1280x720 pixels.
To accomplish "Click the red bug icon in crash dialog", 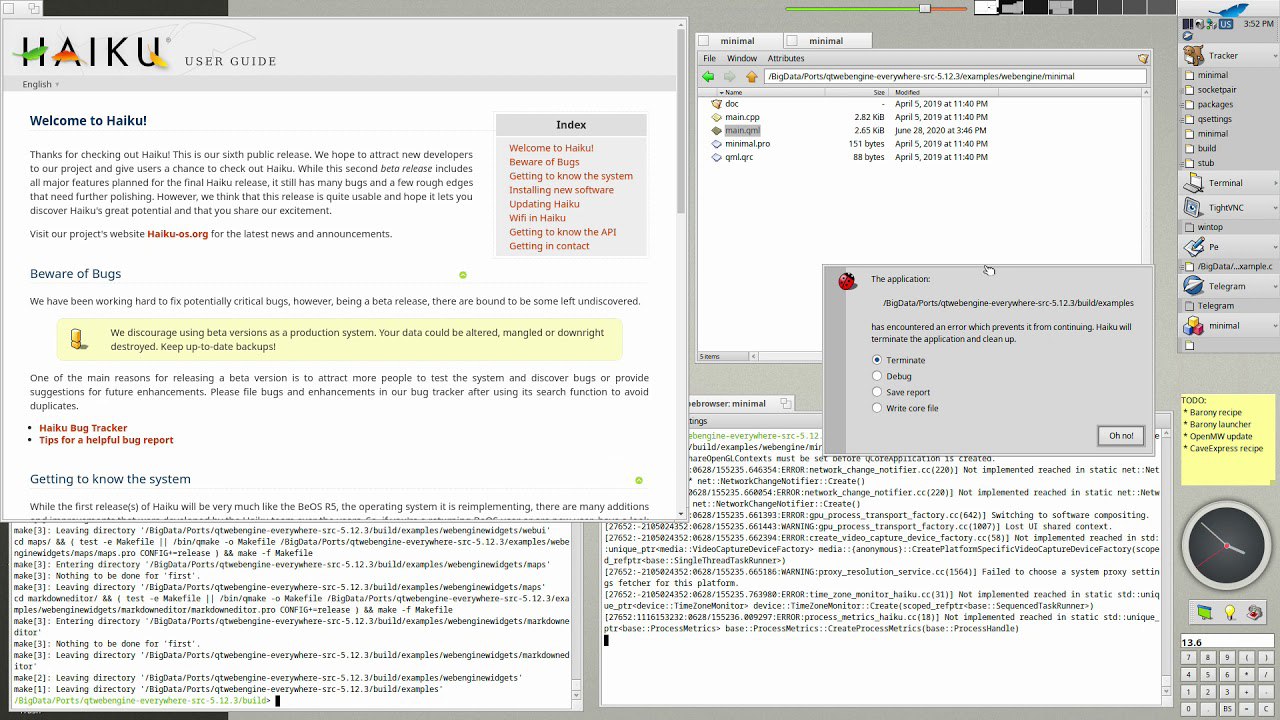I will (847, 281).
